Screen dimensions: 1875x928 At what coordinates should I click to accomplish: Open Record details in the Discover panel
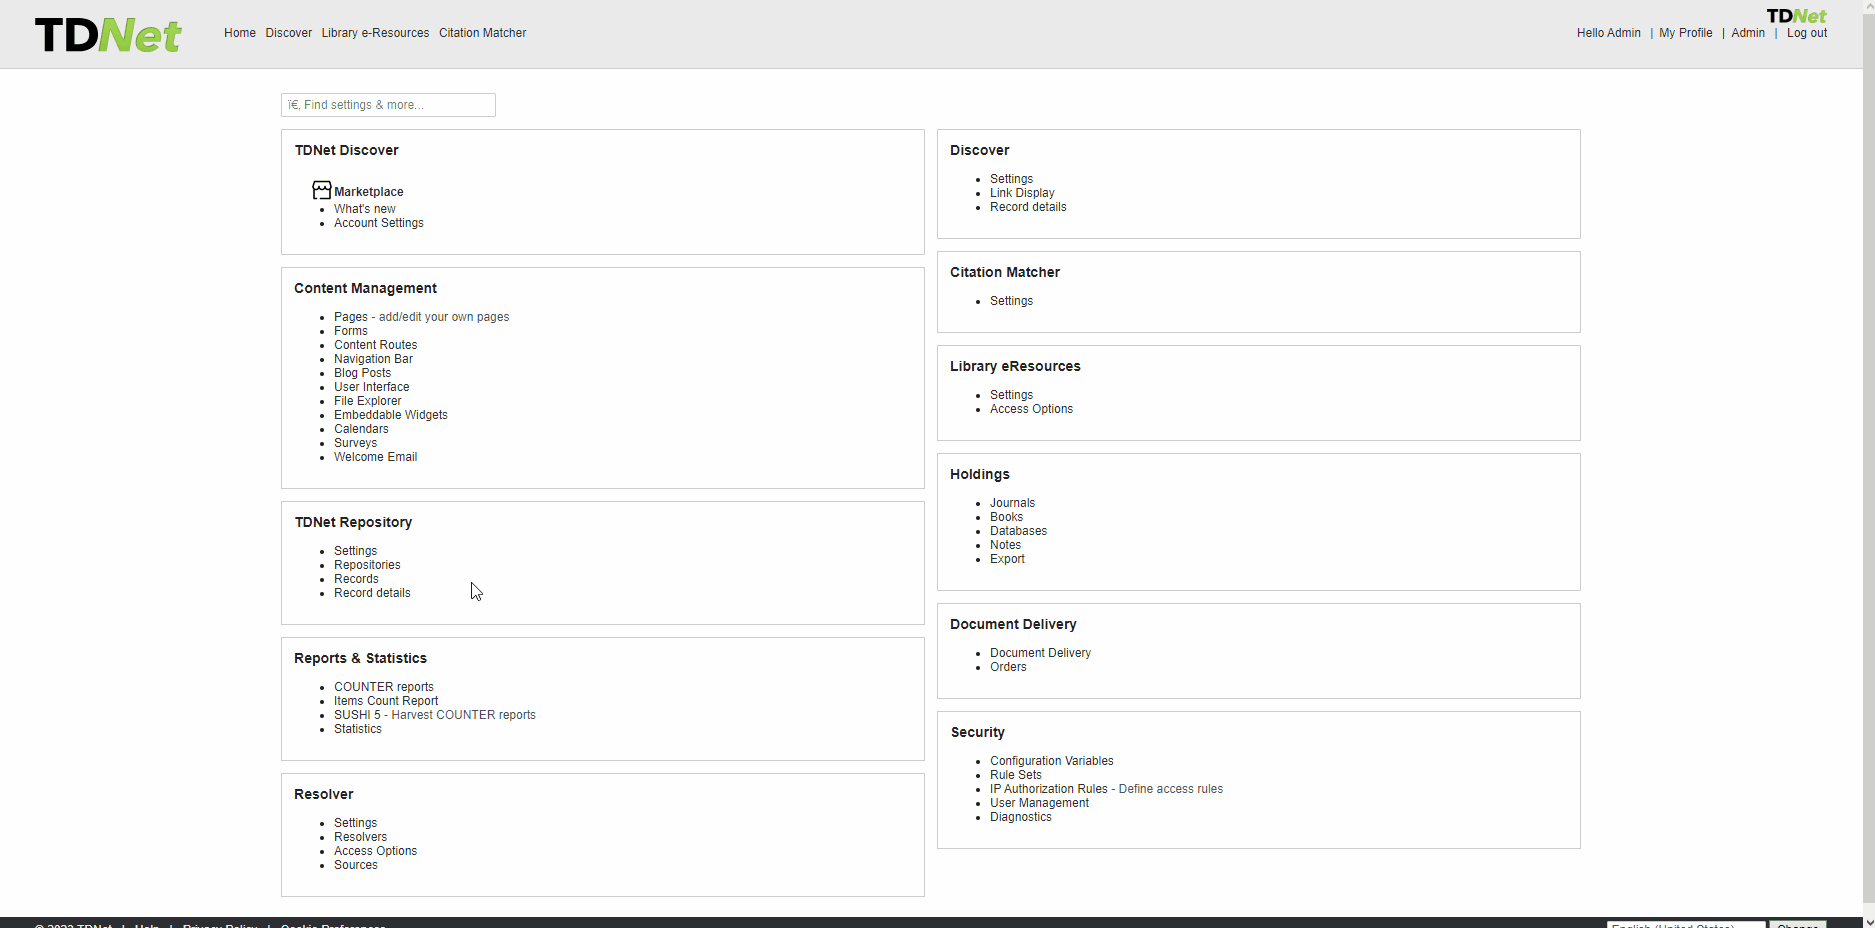point(1028,207)
